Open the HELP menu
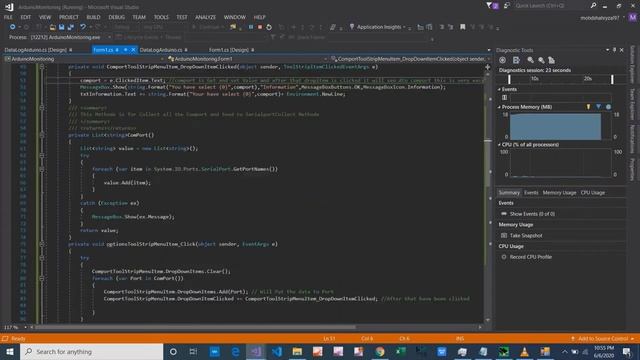 tap(260, 17)
